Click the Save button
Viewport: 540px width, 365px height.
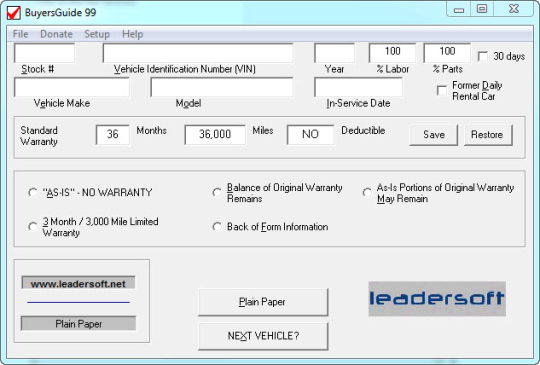point(434,135)
